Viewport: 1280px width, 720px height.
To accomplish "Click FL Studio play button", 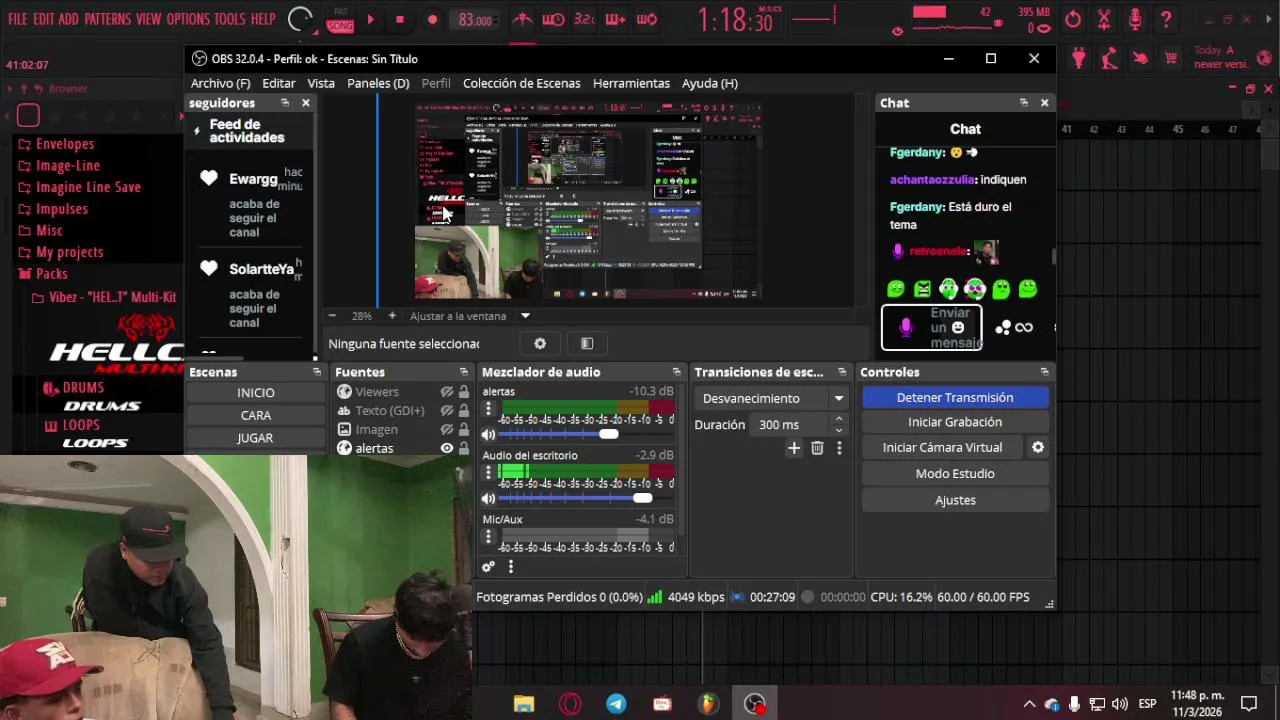I will [x=370, y=19].
